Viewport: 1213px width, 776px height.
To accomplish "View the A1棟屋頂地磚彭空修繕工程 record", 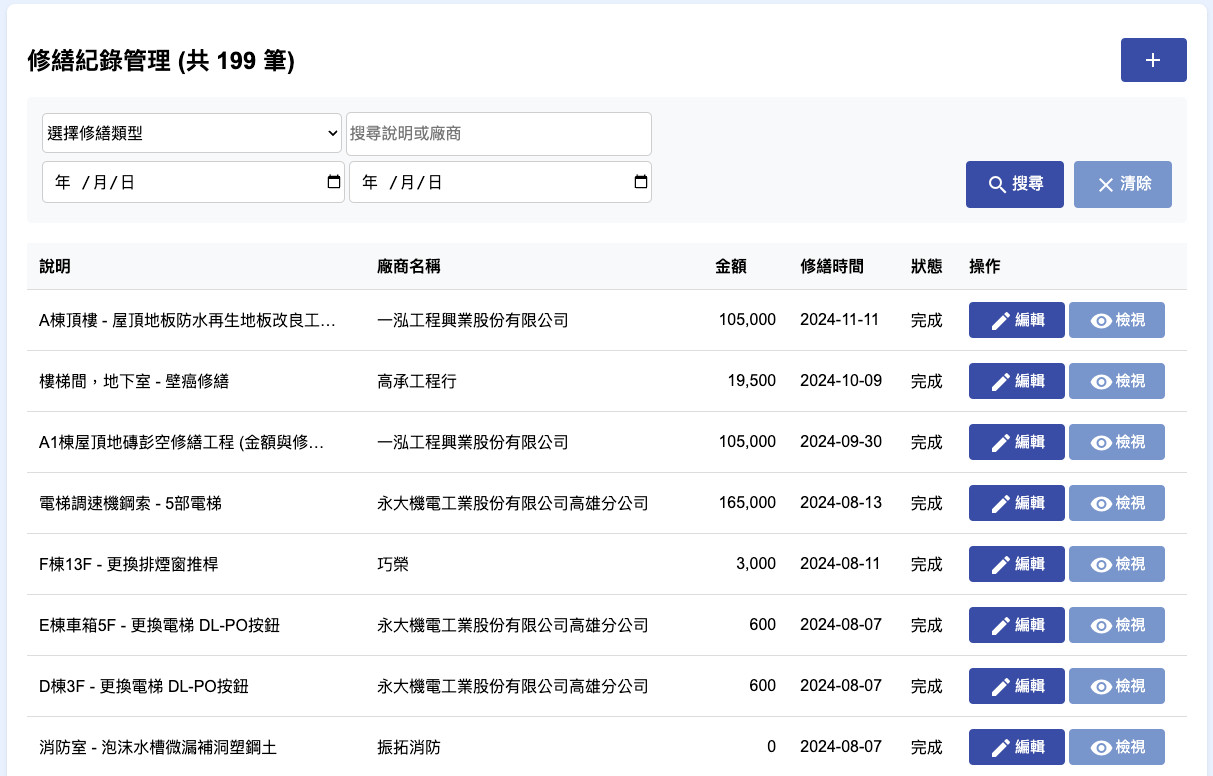I will (x=1117, y=442).
